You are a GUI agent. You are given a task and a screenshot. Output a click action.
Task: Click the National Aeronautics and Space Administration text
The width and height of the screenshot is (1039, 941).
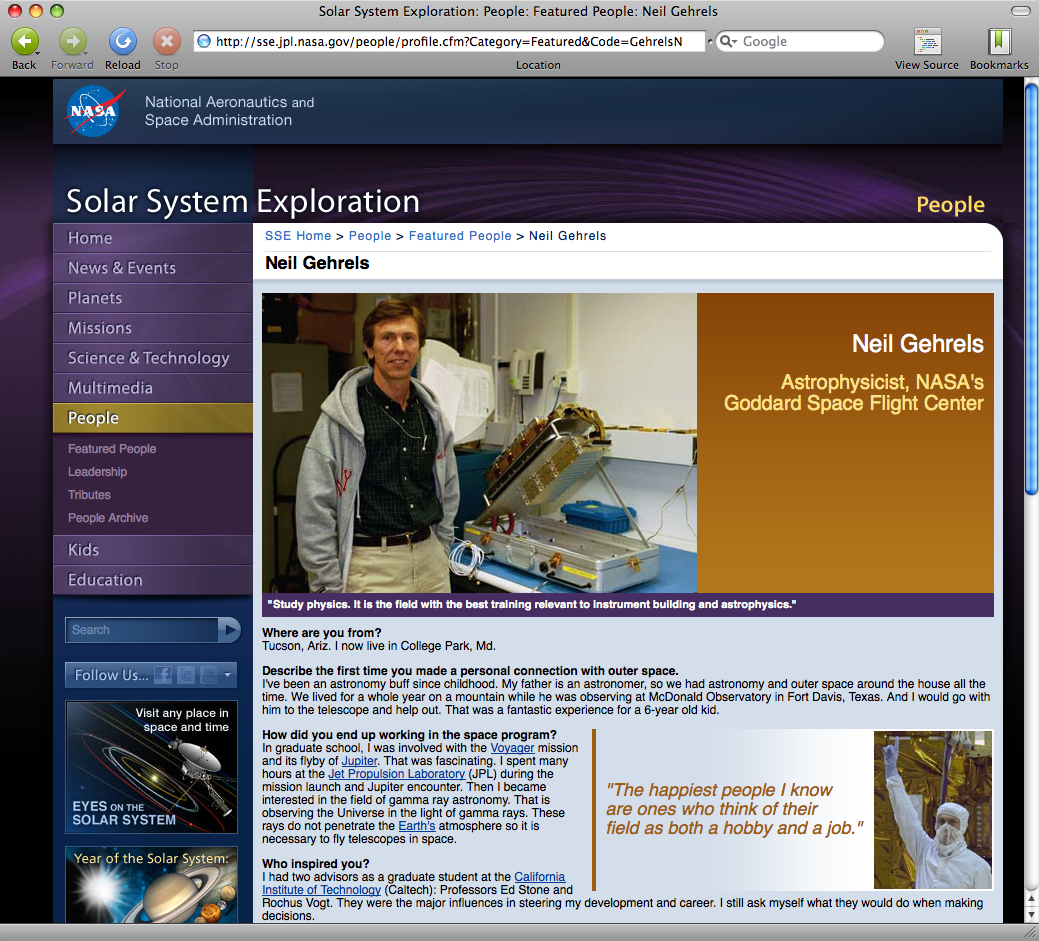point(229,111)
